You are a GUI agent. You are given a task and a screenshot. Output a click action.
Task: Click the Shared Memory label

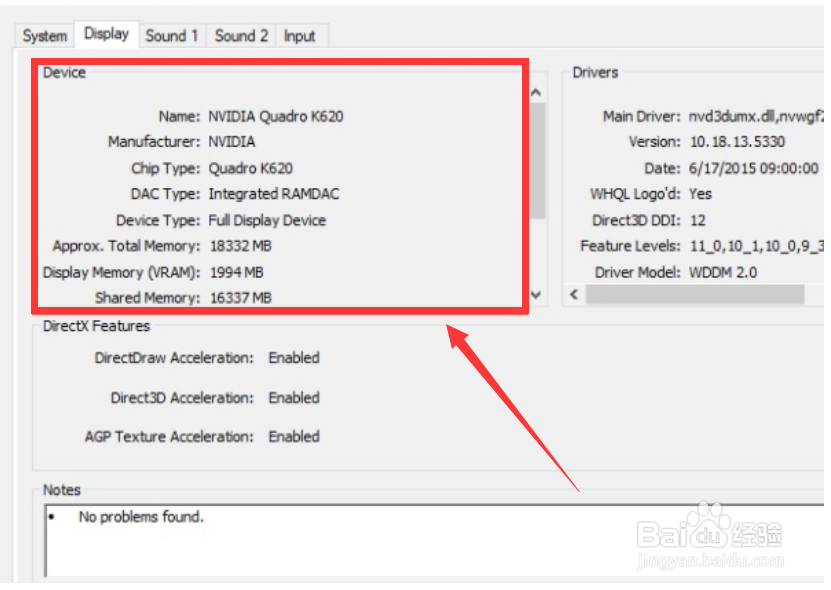tap(148, 297)
